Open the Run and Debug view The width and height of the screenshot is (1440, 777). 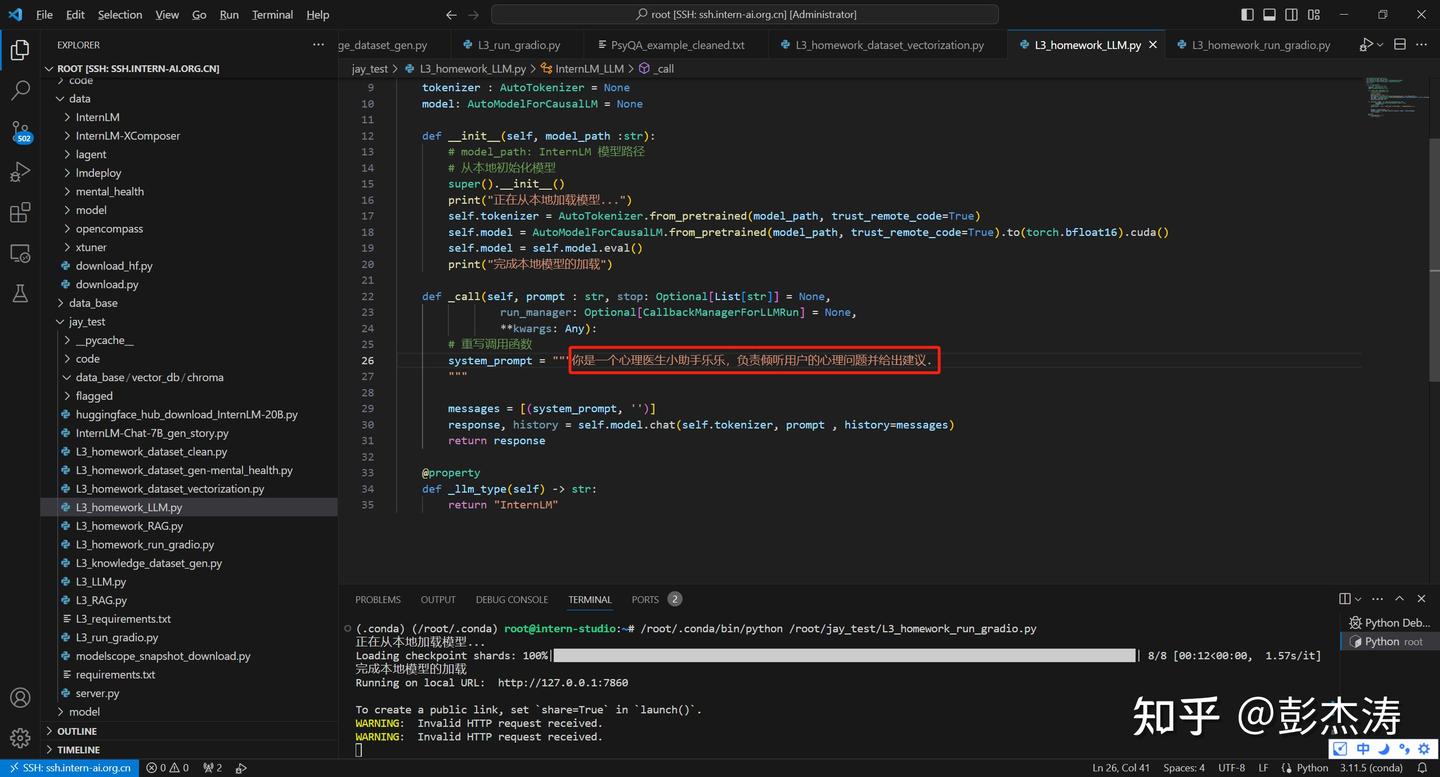[x=20, y=172]
